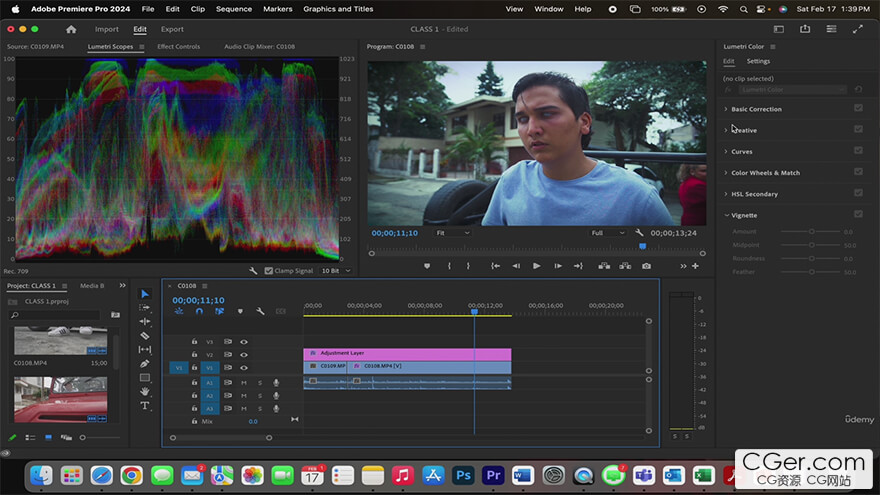Image resolution: width=880 pixels, height=495 pixels.
Task: Mute audio track A1
Action: (243, 382)
